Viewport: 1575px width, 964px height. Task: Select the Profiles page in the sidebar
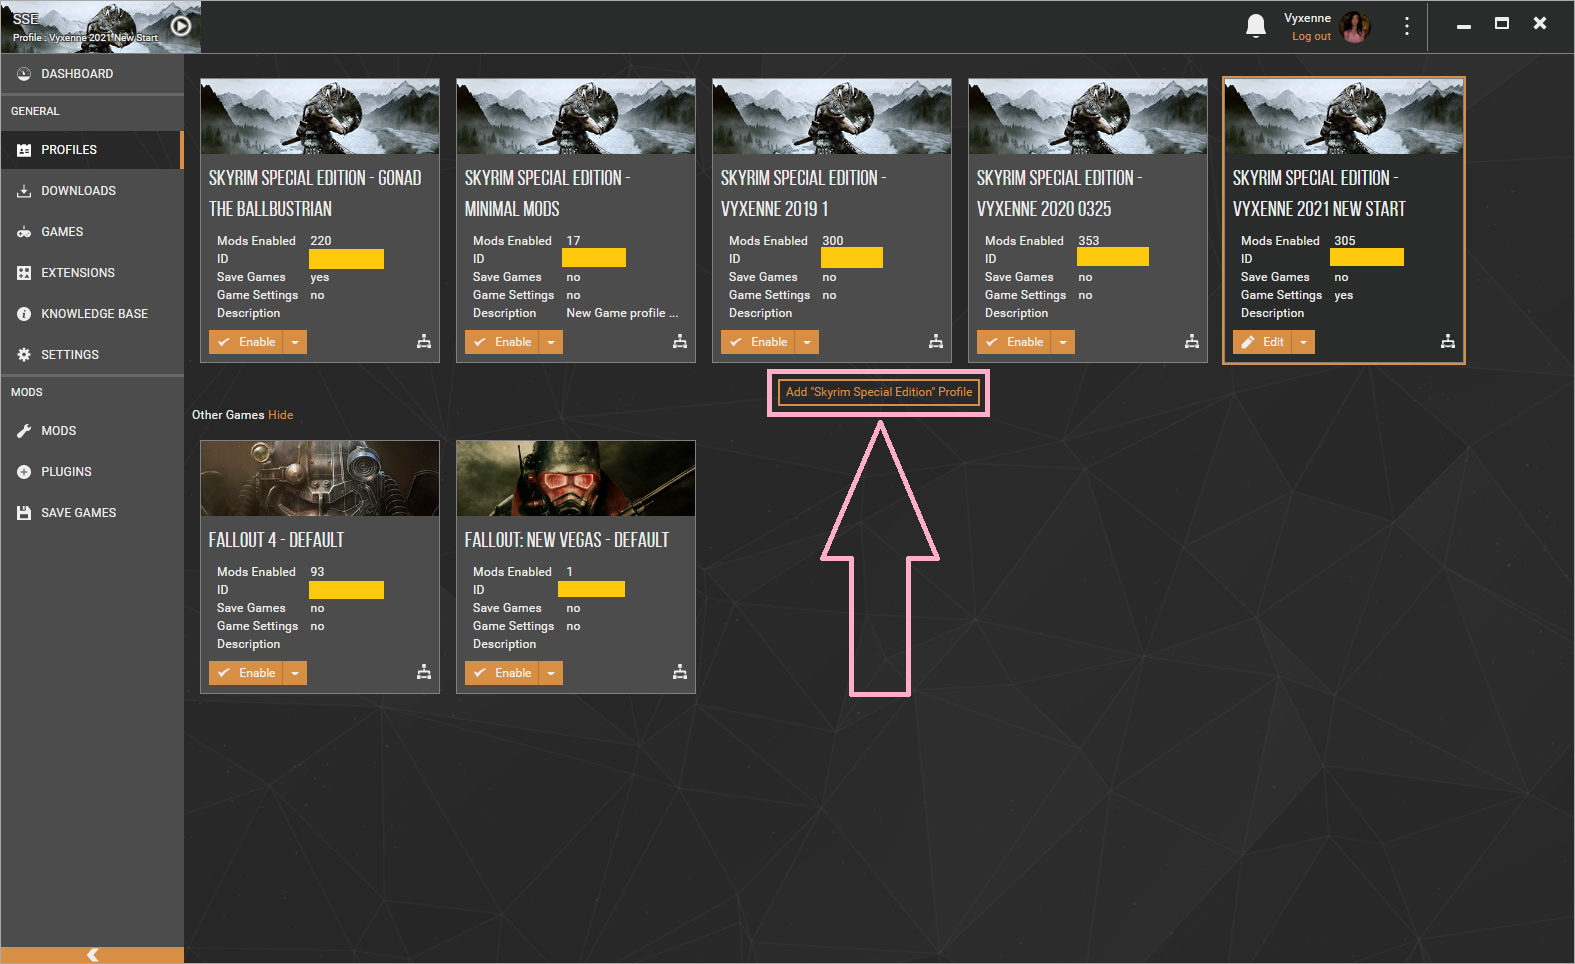point(92,150)
